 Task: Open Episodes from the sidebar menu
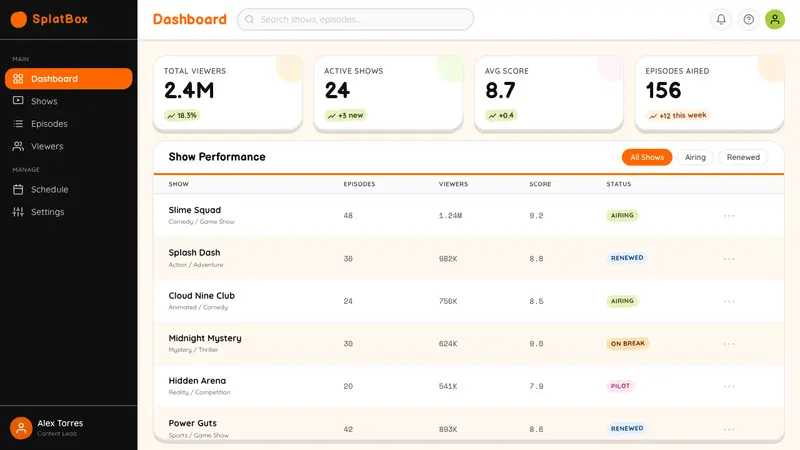68,123
